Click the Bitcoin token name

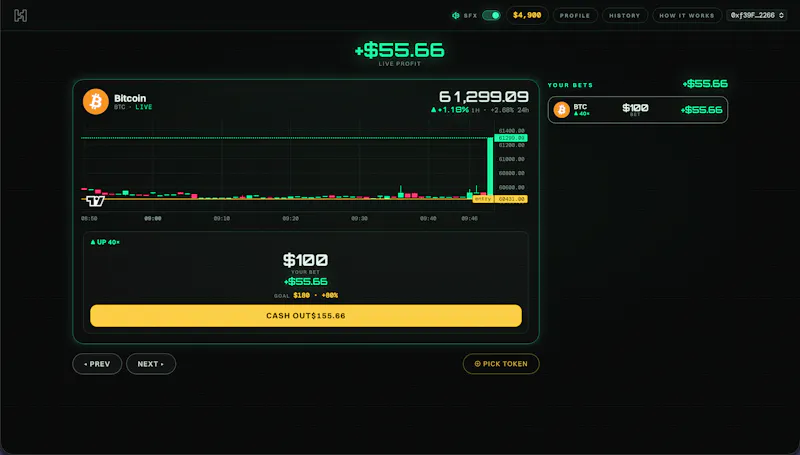pos(130,98)
